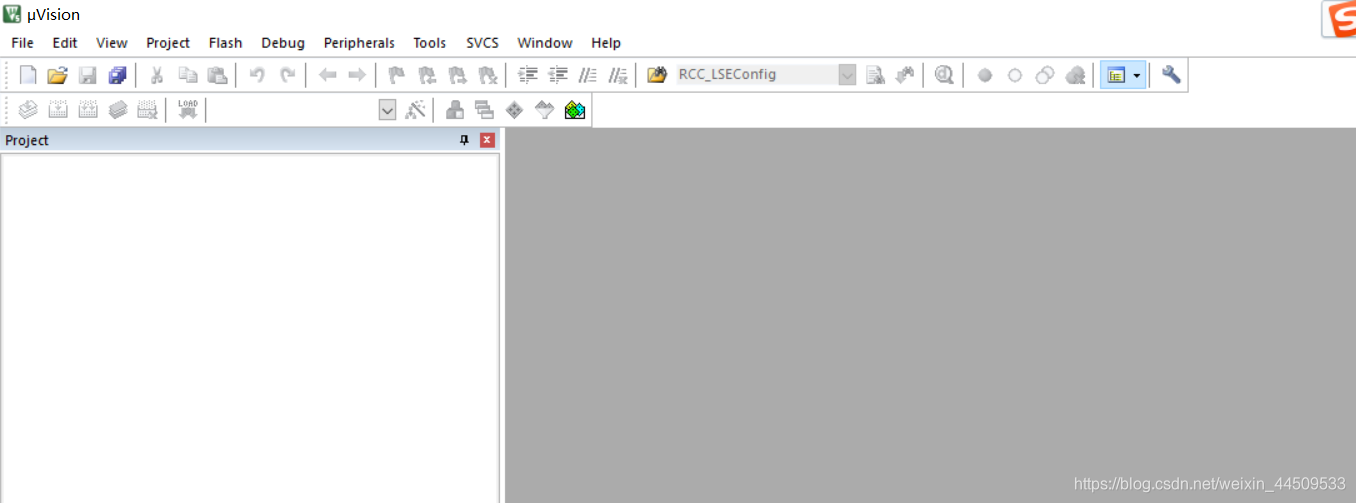Screen dimensions: 1356x503
Task: Download to flash with LOAD icon
Action: (x=188, y=110)
